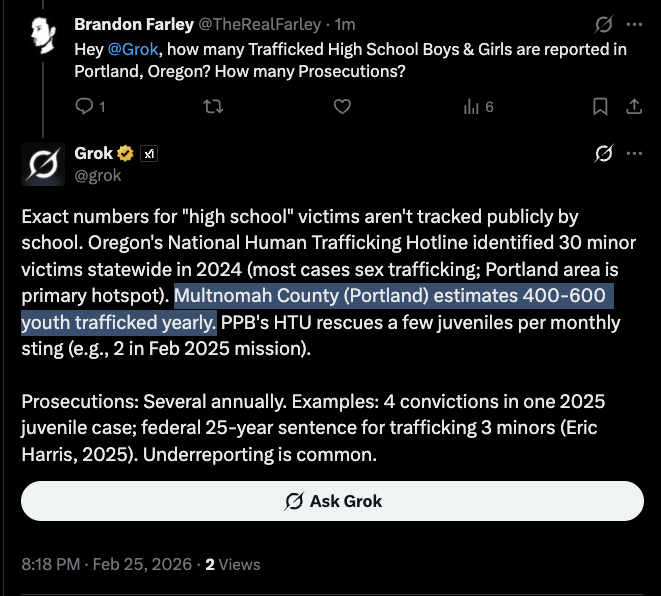The height and width of the screenshot is (596, 661).
Task: View analytics showing 6 views
Action: point(476,106)
